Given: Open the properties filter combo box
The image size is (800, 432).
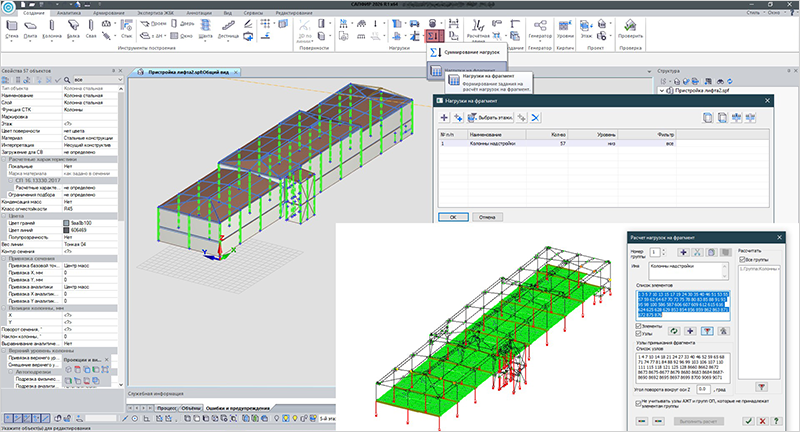Looking at the screenshot, I should click(98, 80).
